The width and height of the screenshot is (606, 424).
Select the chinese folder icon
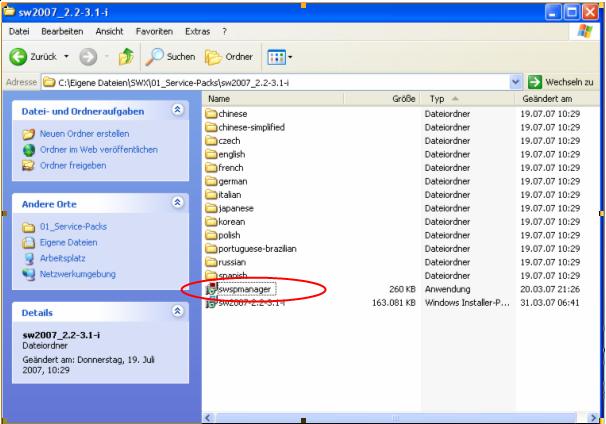coord(211,114)
